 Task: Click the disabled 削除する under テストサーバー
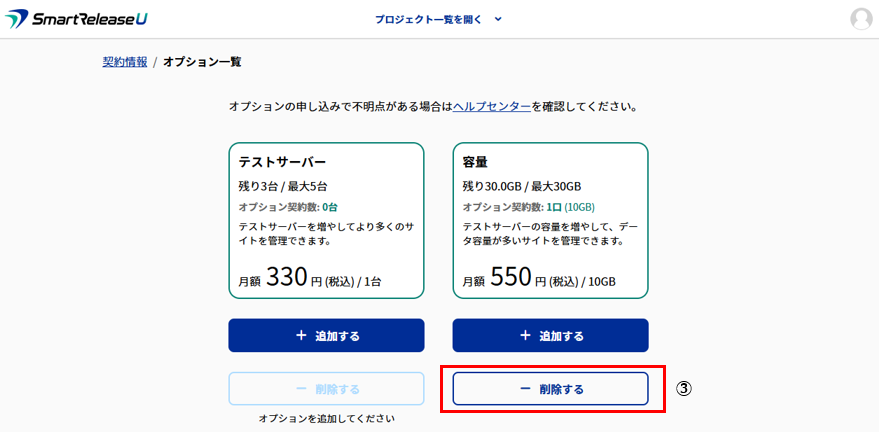point(326,389)
